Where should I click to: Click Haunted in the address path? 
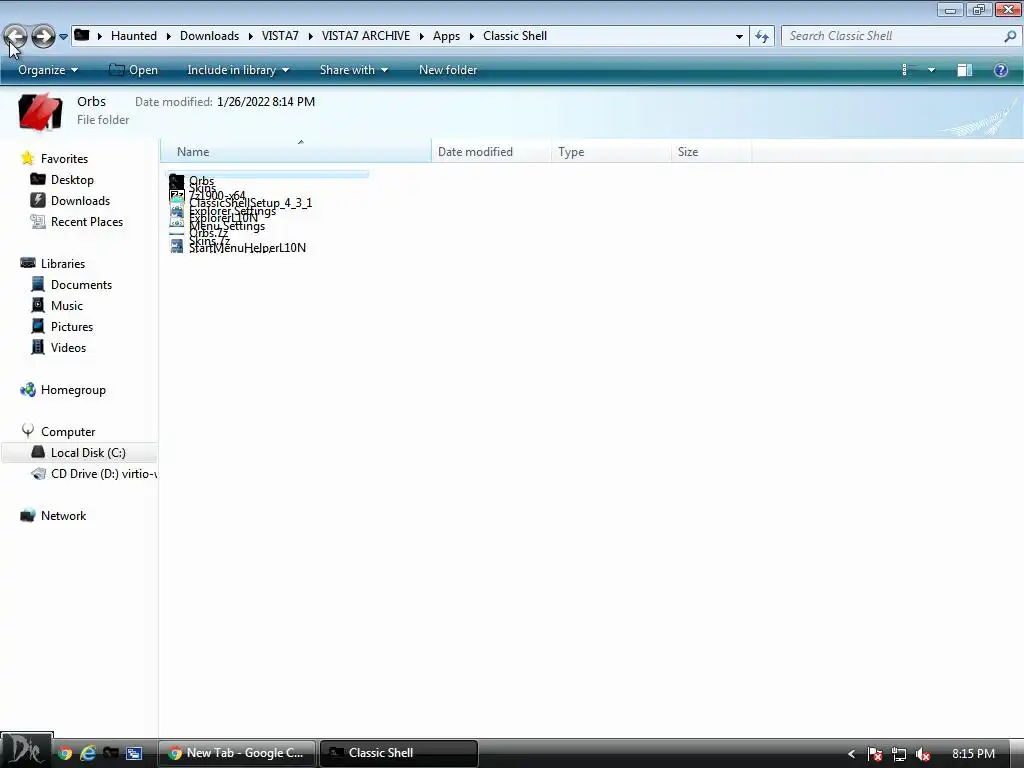tap(134, 36)
